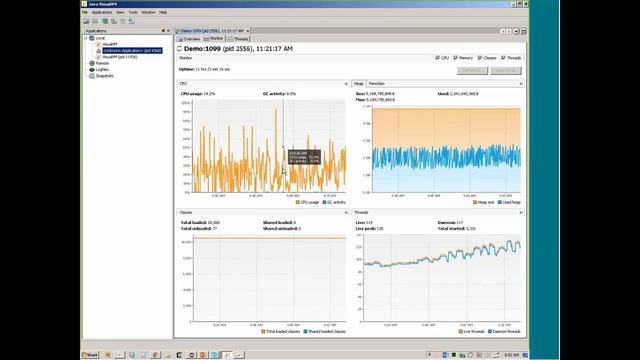Viewport: 640px width, 360px height.
Task: Click the Remote hosts node icon
Action: 92,63
